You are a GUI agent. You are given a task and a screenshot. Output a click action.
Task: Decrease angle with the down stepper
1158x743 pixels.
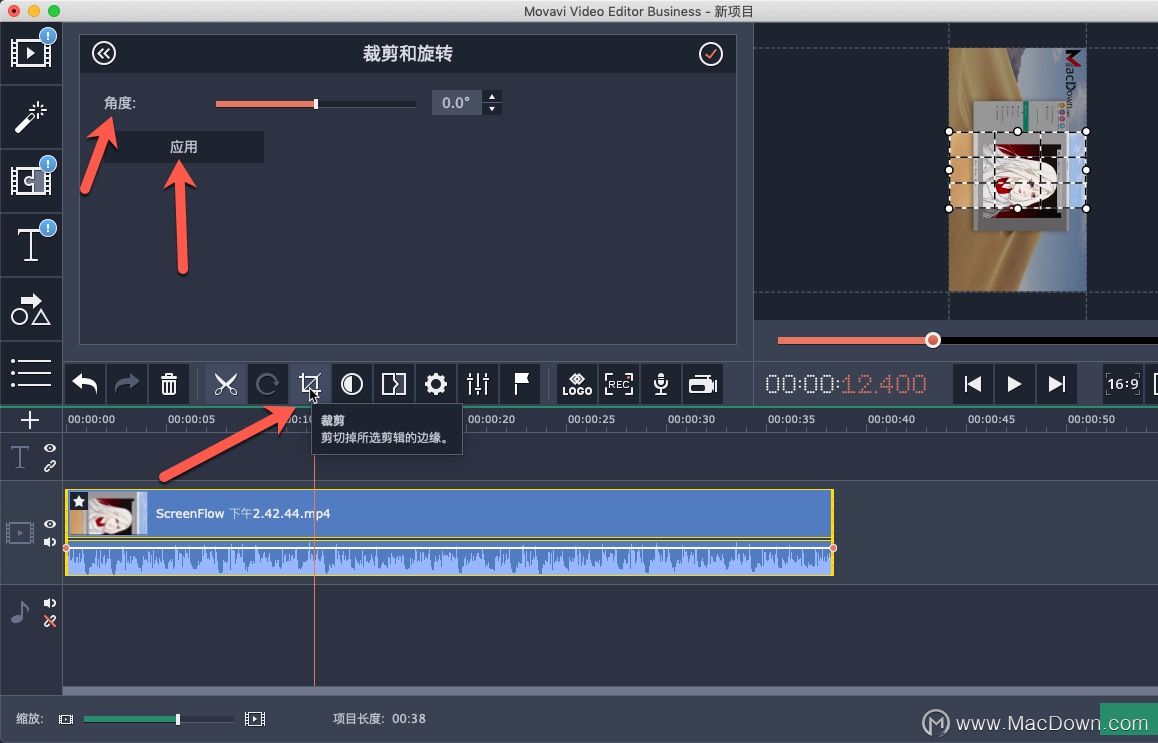click(492, 109)
